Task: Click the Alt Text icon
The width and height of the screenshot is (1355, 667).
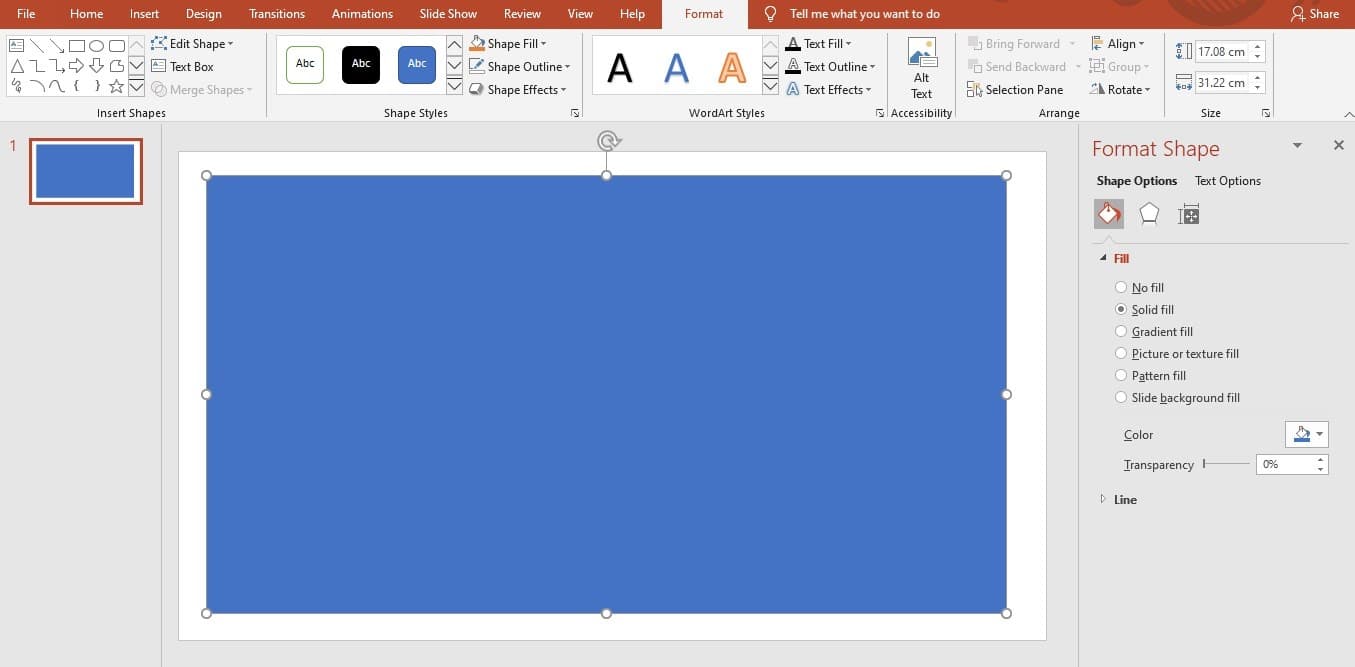Action: (921, 67)
